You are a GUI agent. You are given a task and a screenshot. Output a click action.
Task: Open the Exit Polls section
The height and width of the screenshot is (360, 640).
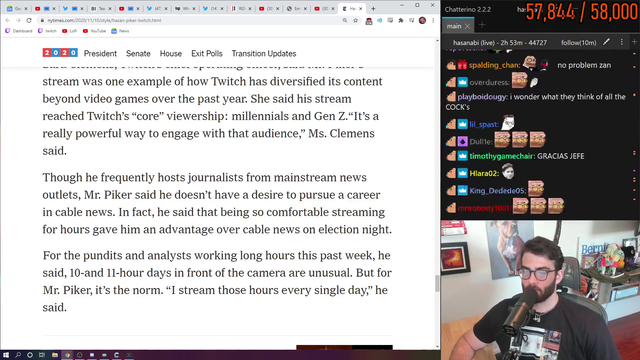click(x=207, y=53)
